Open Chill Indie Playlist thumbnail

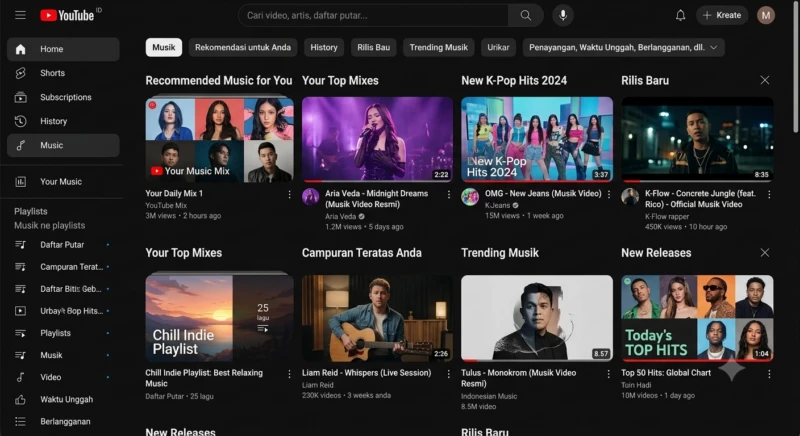tap(219, 317)
